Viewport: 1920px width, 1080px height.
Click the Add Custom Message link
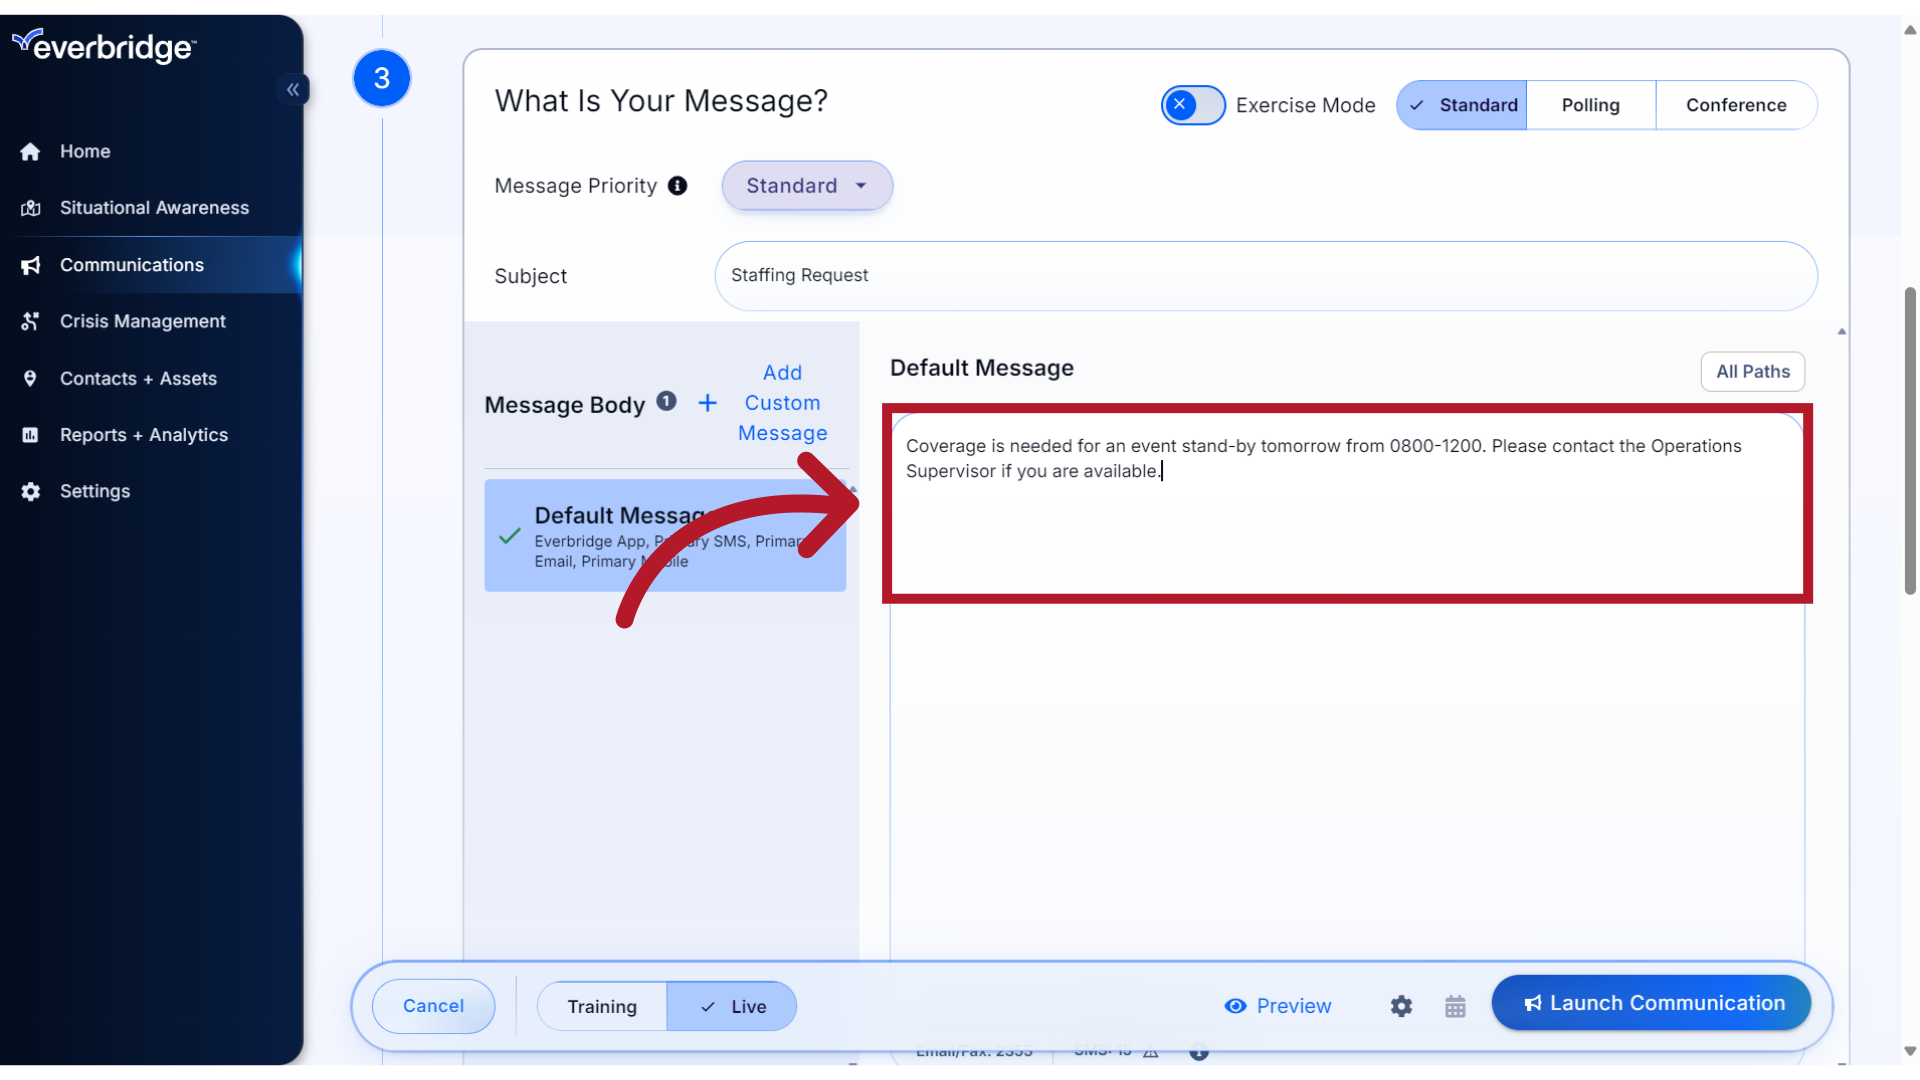pyautogui.click(x=783, y=402)
